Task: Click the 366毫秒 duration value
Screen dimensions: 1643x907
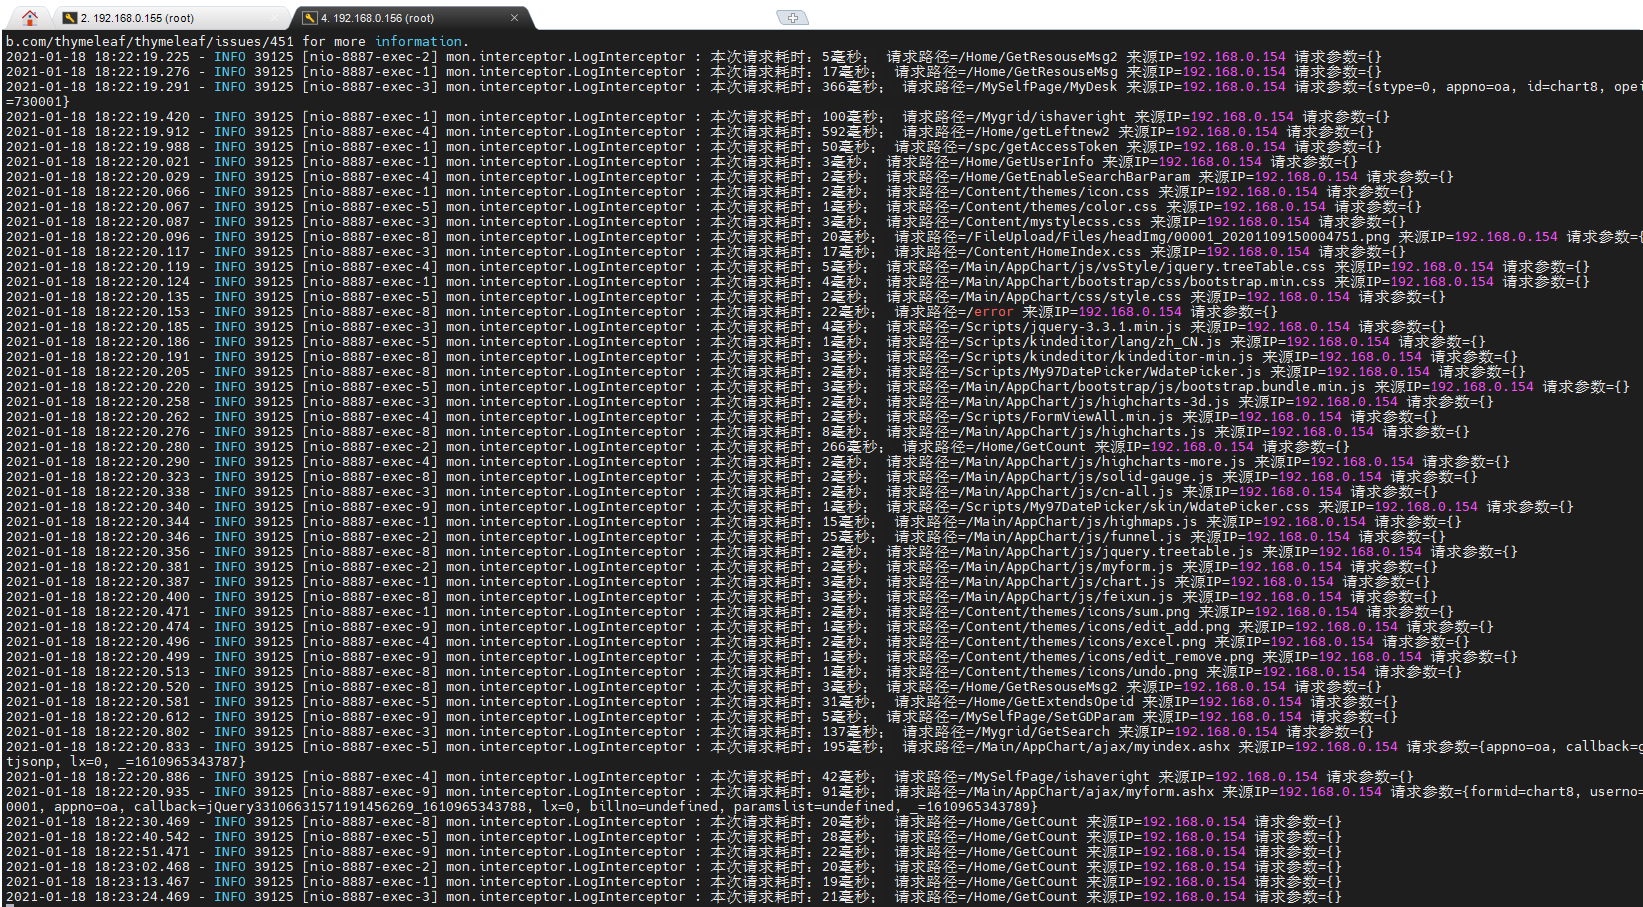Action: 850,87
